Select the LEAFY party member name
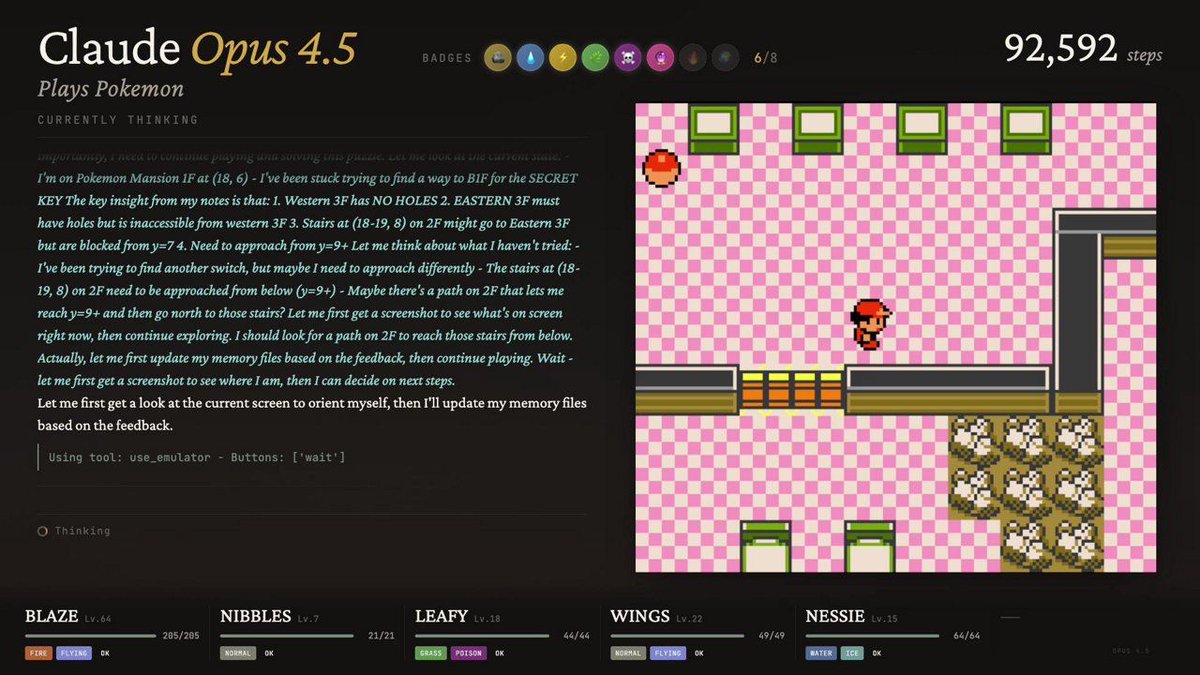1200x675 pixels. (x=441, y=616)
